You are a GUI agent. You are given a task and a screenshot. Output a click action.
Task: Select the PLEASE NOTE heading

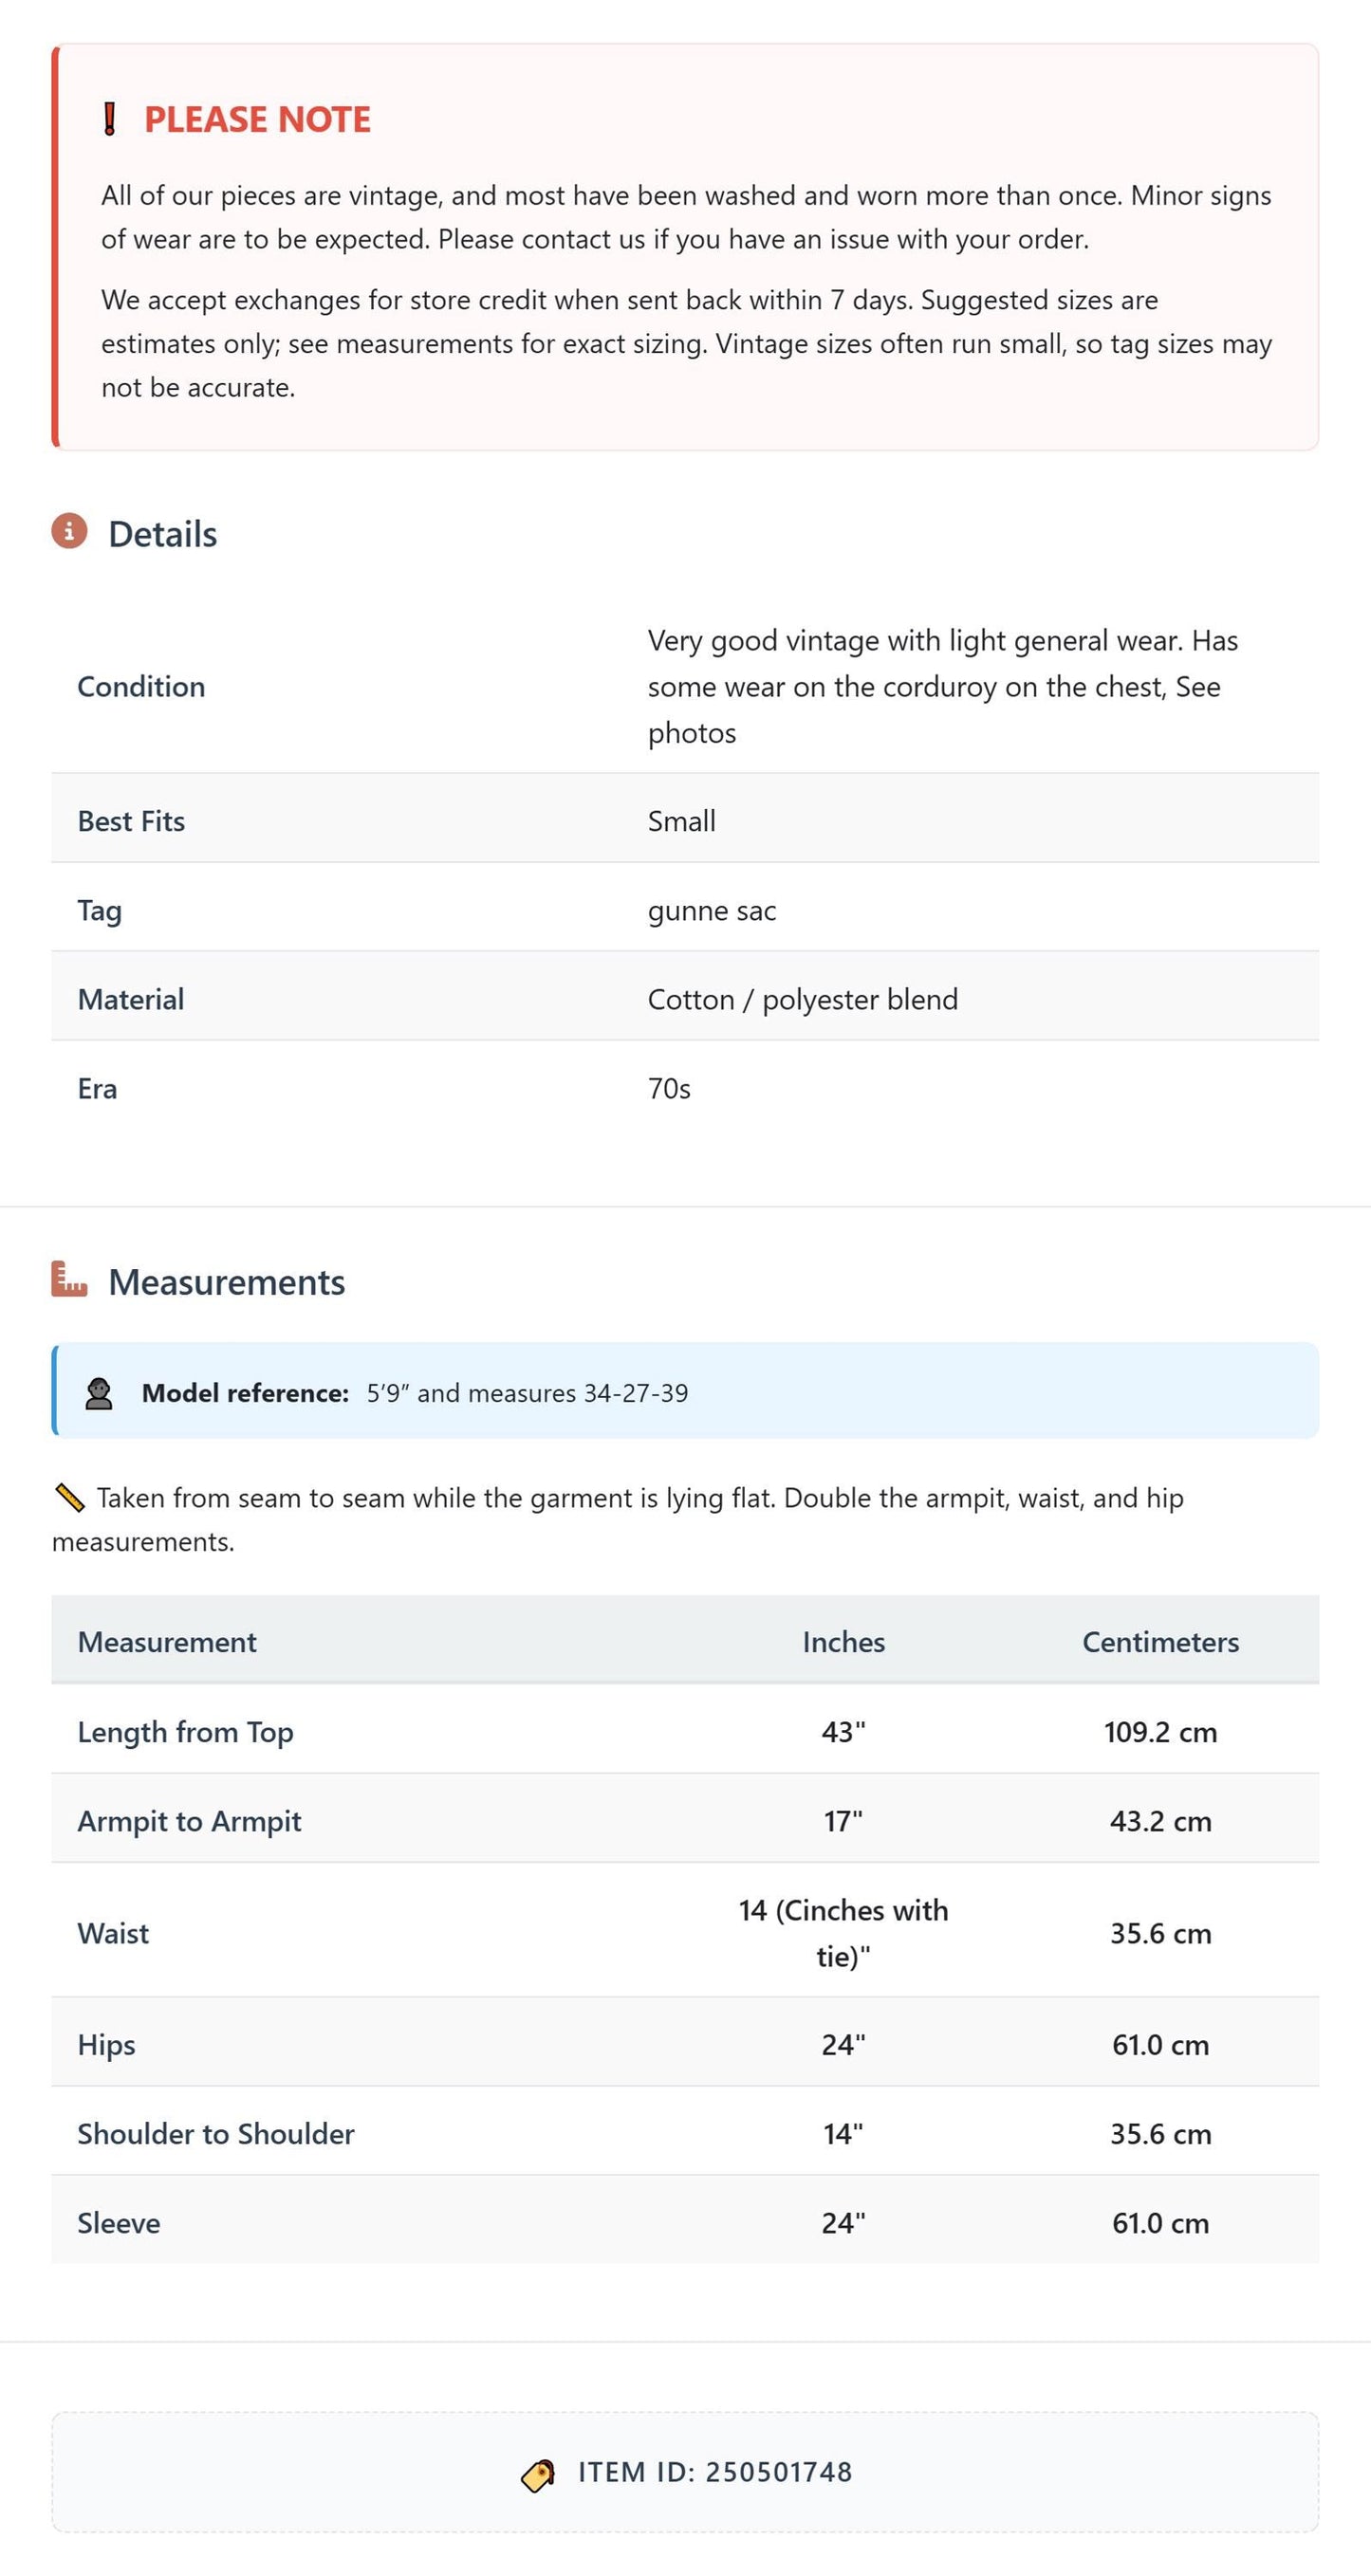257,119
